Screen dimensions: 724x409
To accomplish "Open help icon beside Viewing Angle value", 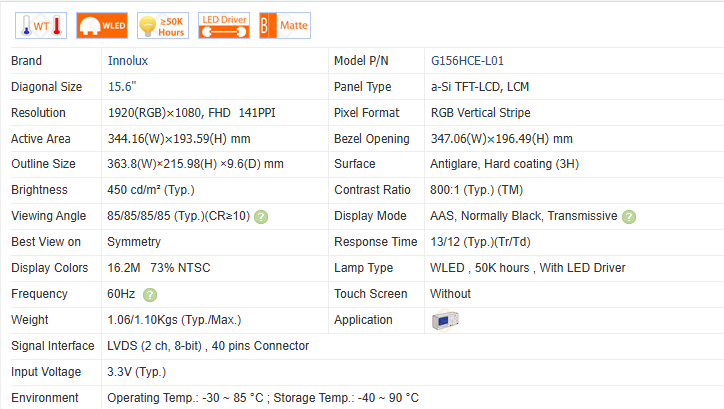I will (261, 216).
